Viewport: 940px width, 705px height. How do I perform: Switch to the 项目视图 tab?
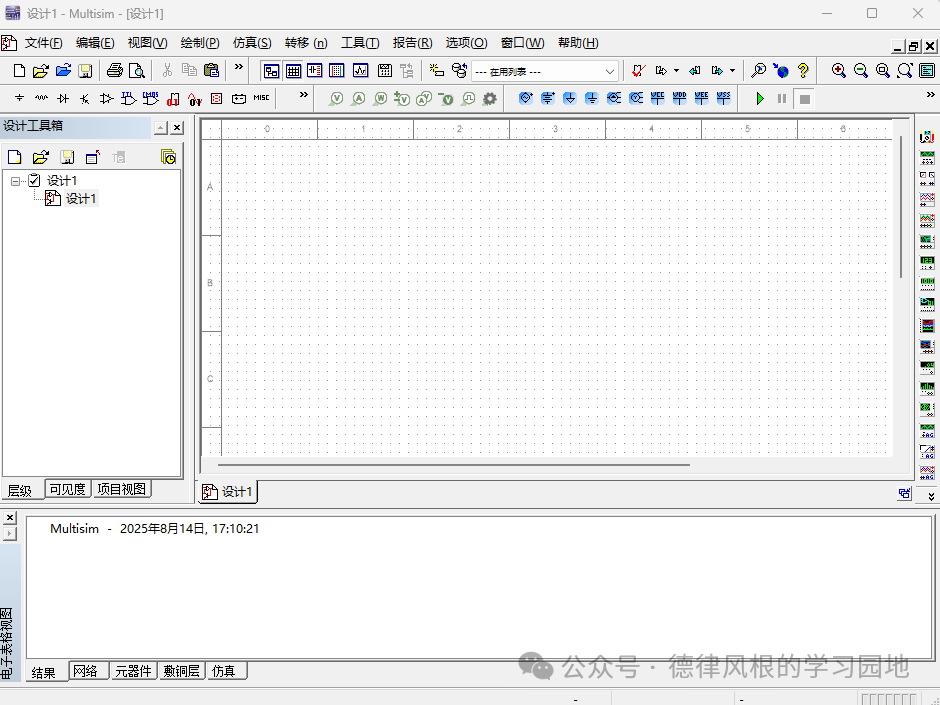122,489
